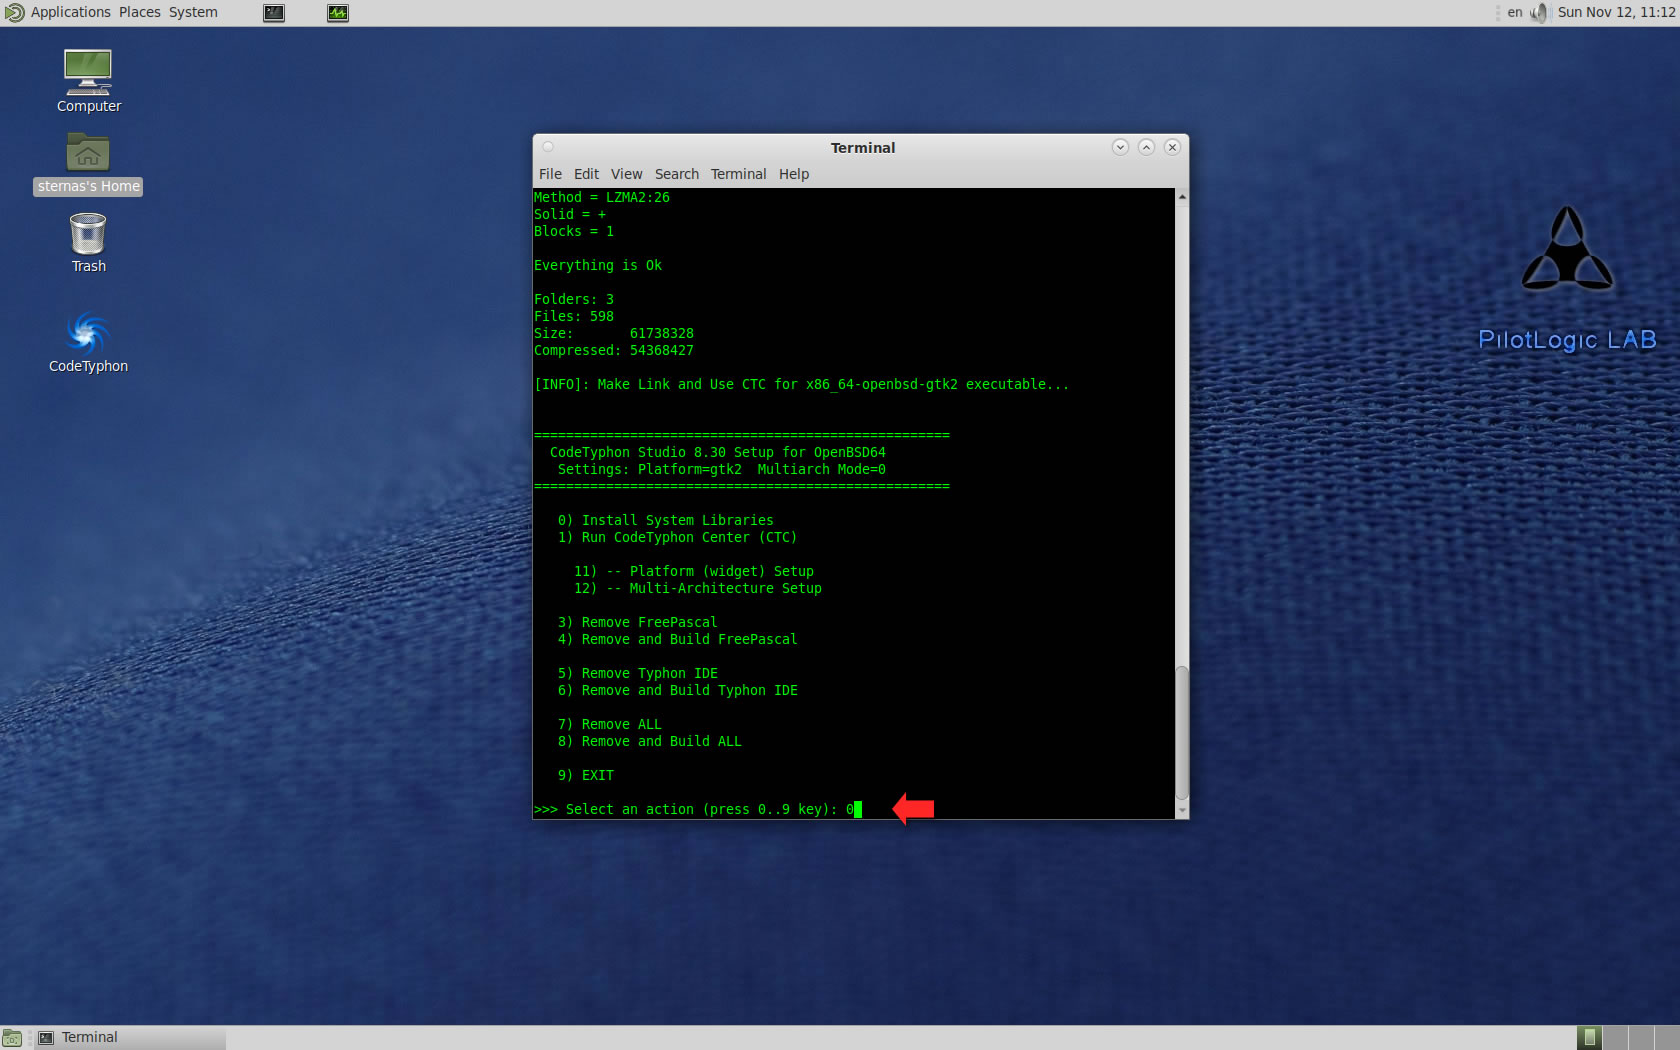Viewport: 1680px width, 1050px height.
Task: Click the 'Settings: Platform=gtk2' line
Action: (x=722, y=469)
